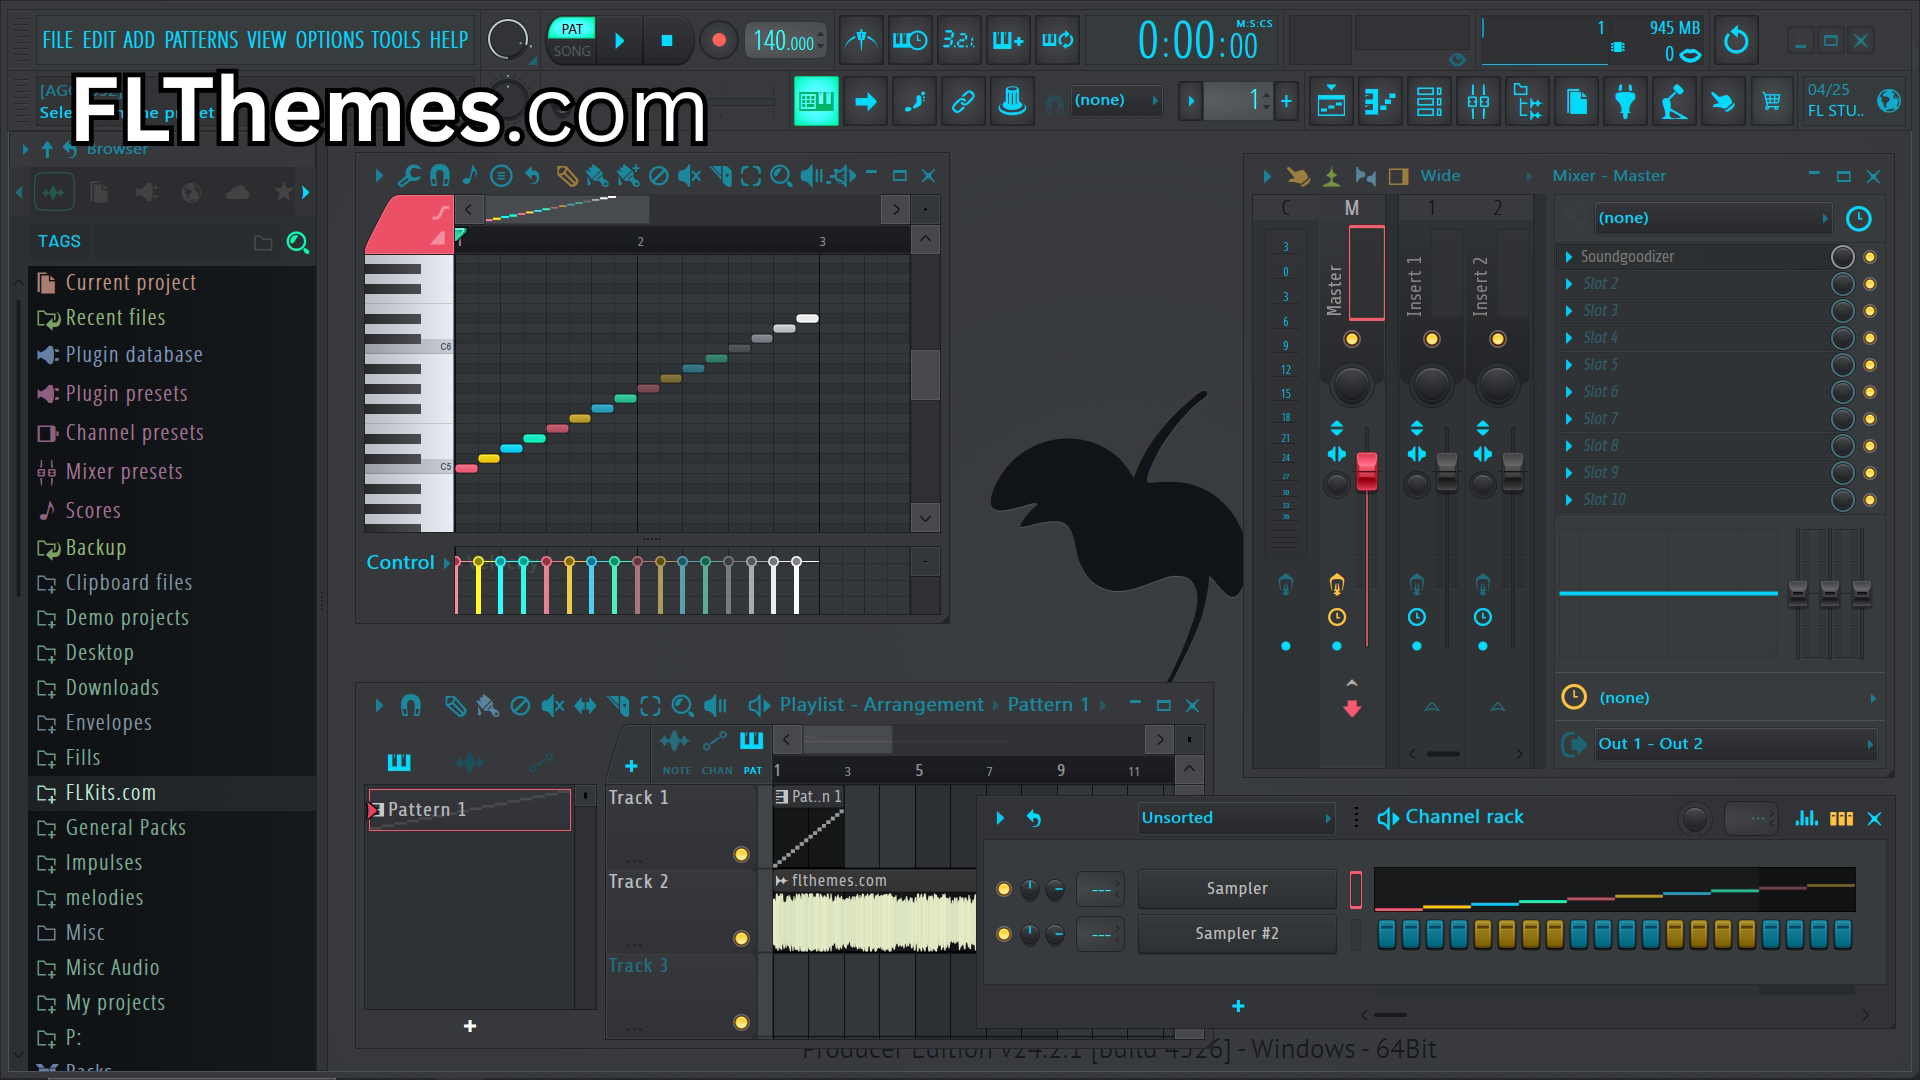The width and height of the screenshot is (1920, 1080).
Task: Open the snap (none) dropdown in main toolbar
Action: (x=1116, y=100)
